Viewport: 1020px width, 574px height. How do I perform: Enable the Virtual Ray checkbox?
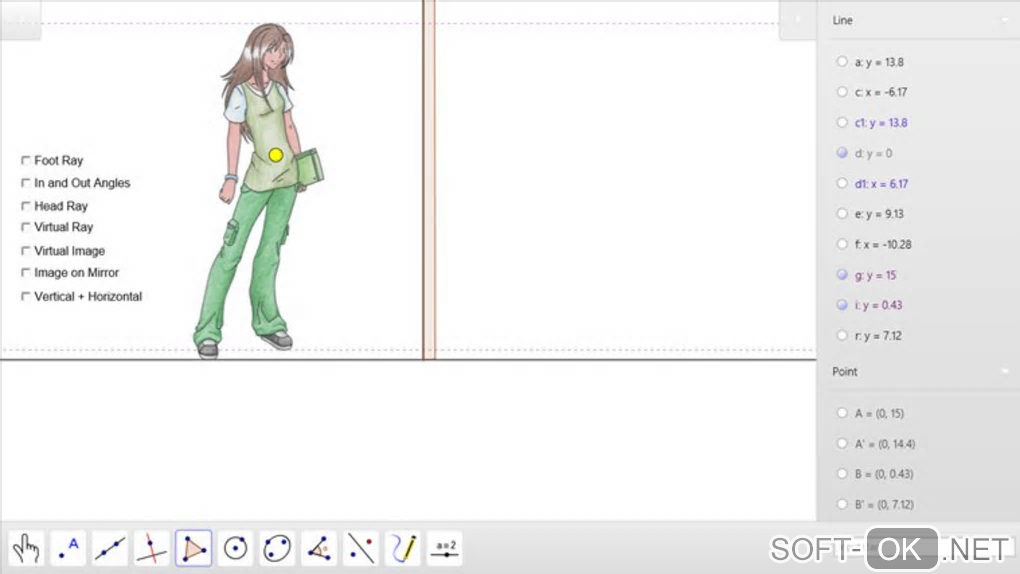coord(26,227)
